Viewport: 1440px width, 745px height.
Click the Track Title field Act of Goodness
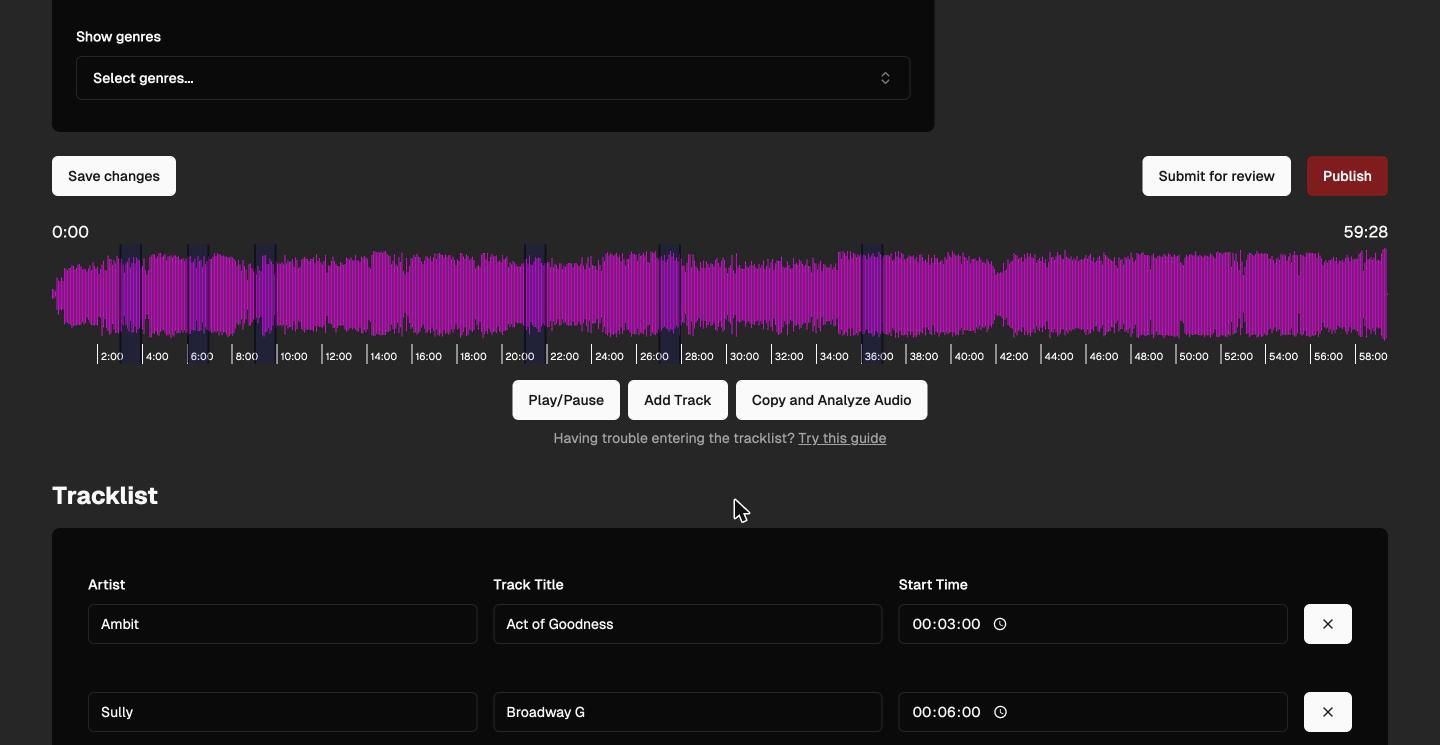688,624
